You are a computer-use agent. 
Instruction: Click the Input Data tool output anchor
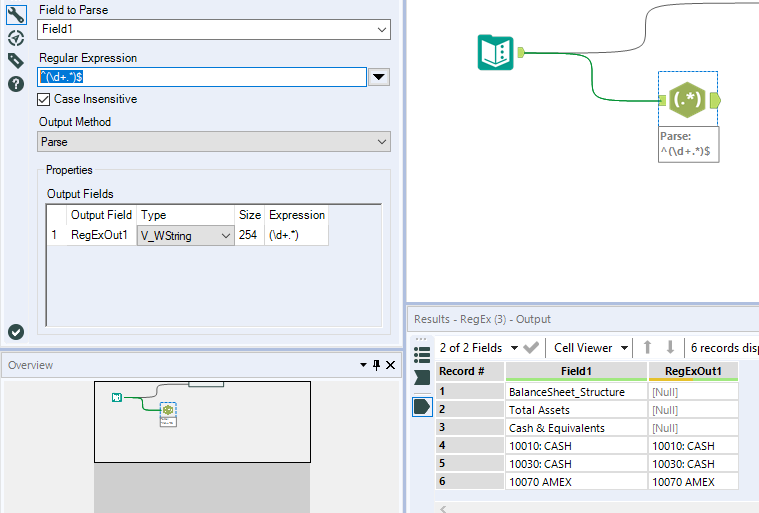coord(521,52)
